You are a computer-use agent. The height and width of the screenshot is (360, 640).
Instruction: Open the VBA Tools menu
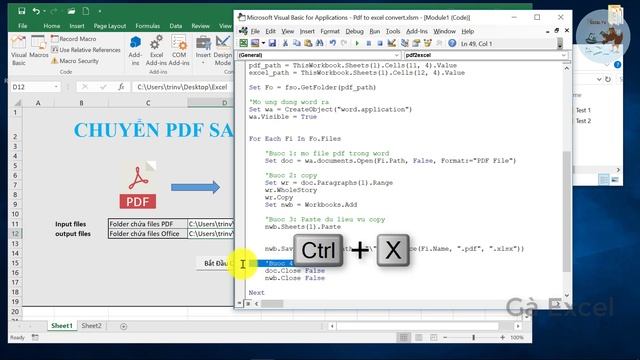[x=393, y=31]
